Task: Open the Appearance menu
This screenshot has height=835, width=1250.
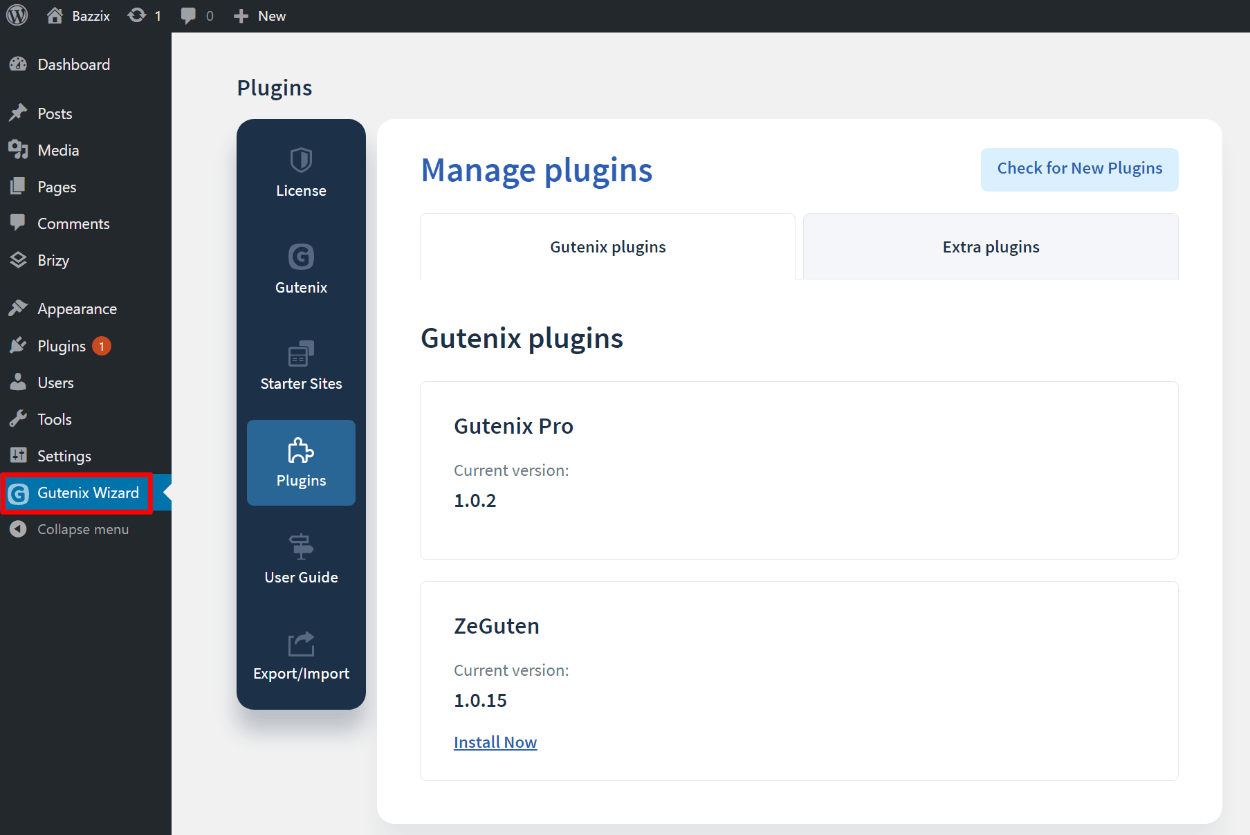Action: 85,309
